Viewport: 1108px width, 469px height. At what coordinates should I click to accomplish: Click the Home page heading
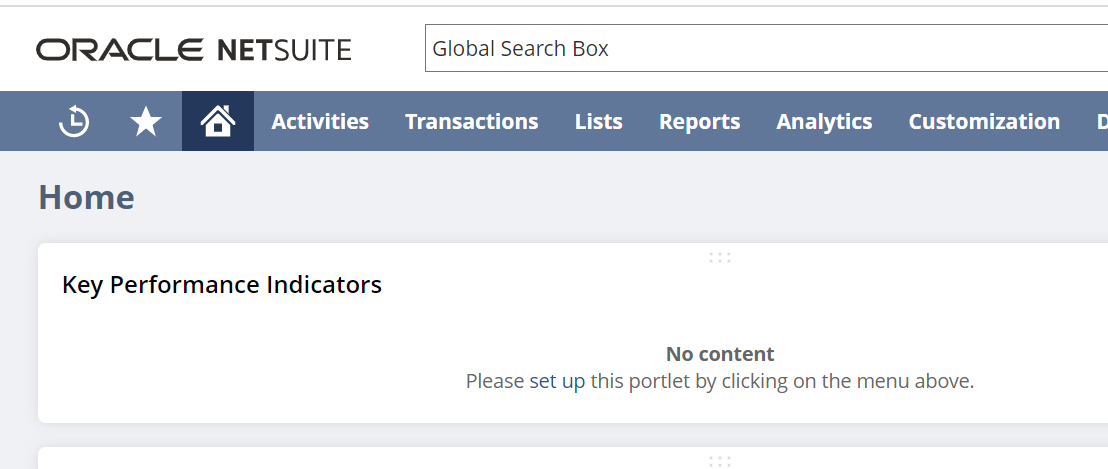pyautogui.click(x=86, y=197)
